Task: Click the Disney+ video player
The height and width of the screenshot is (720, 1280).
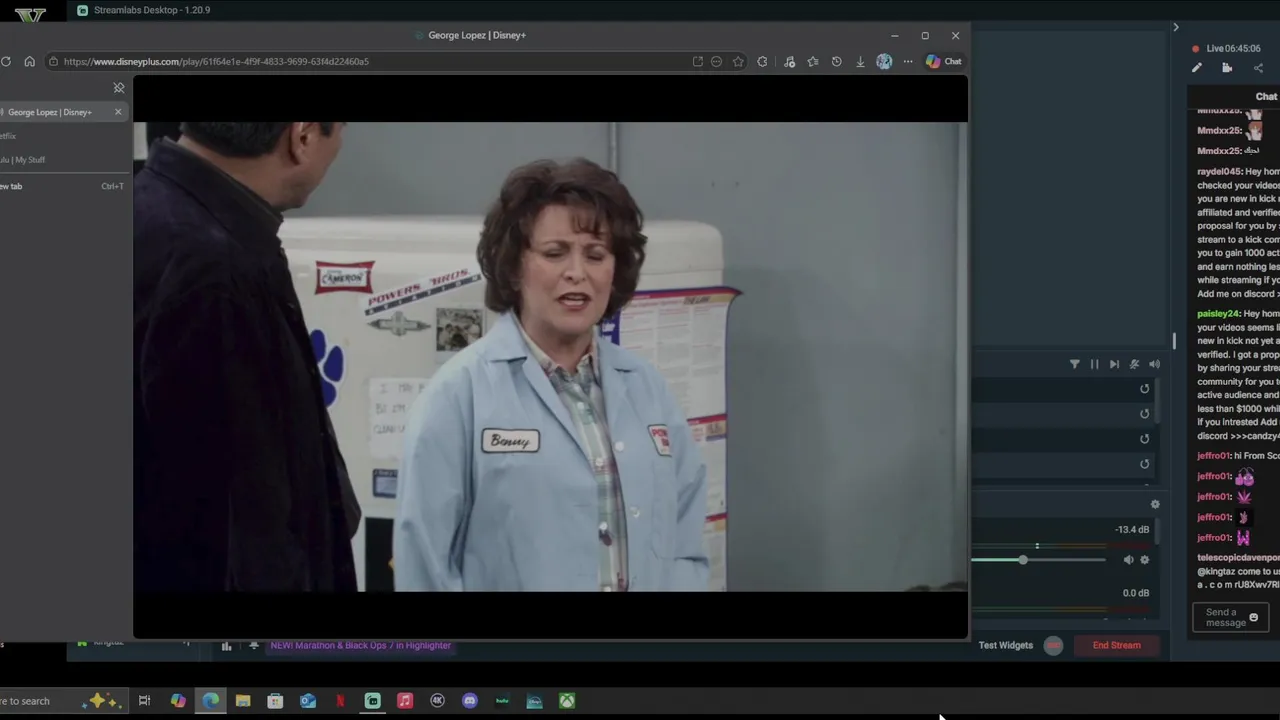Action: (x=550, y=358)
